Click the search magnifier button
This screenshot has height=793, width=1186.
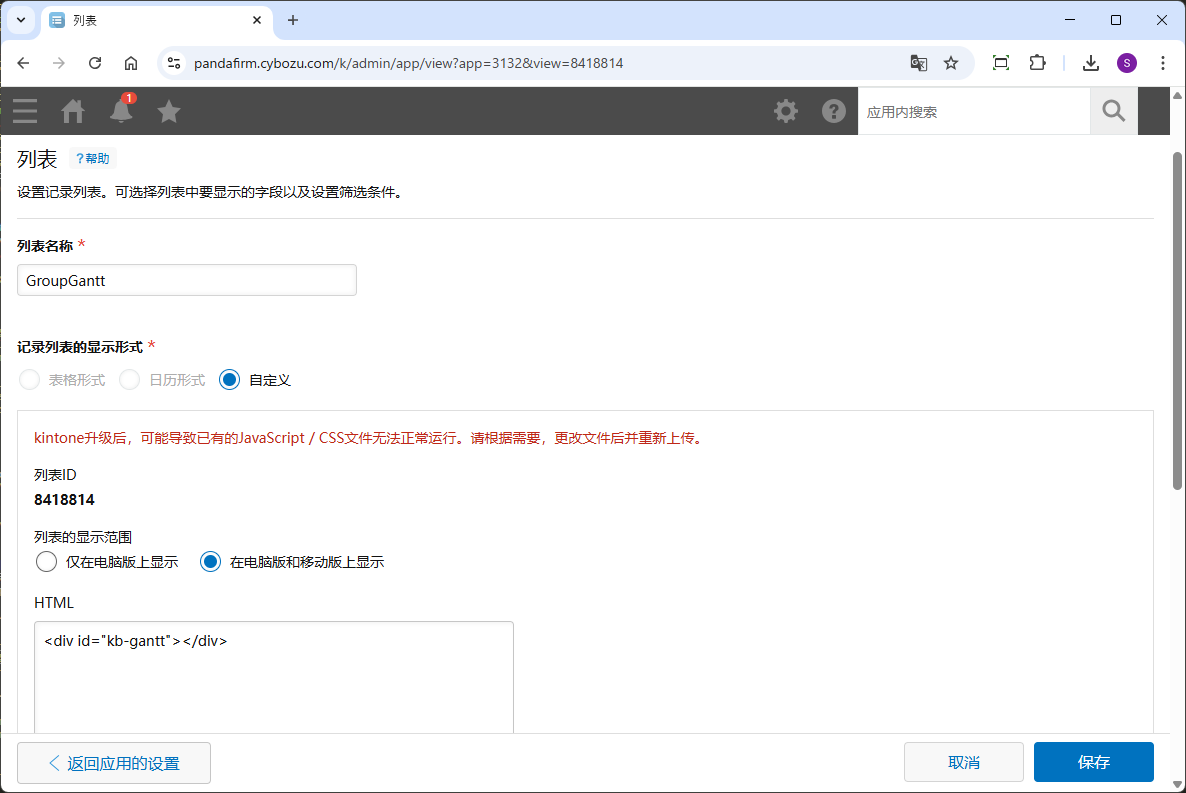point(1114,111)
